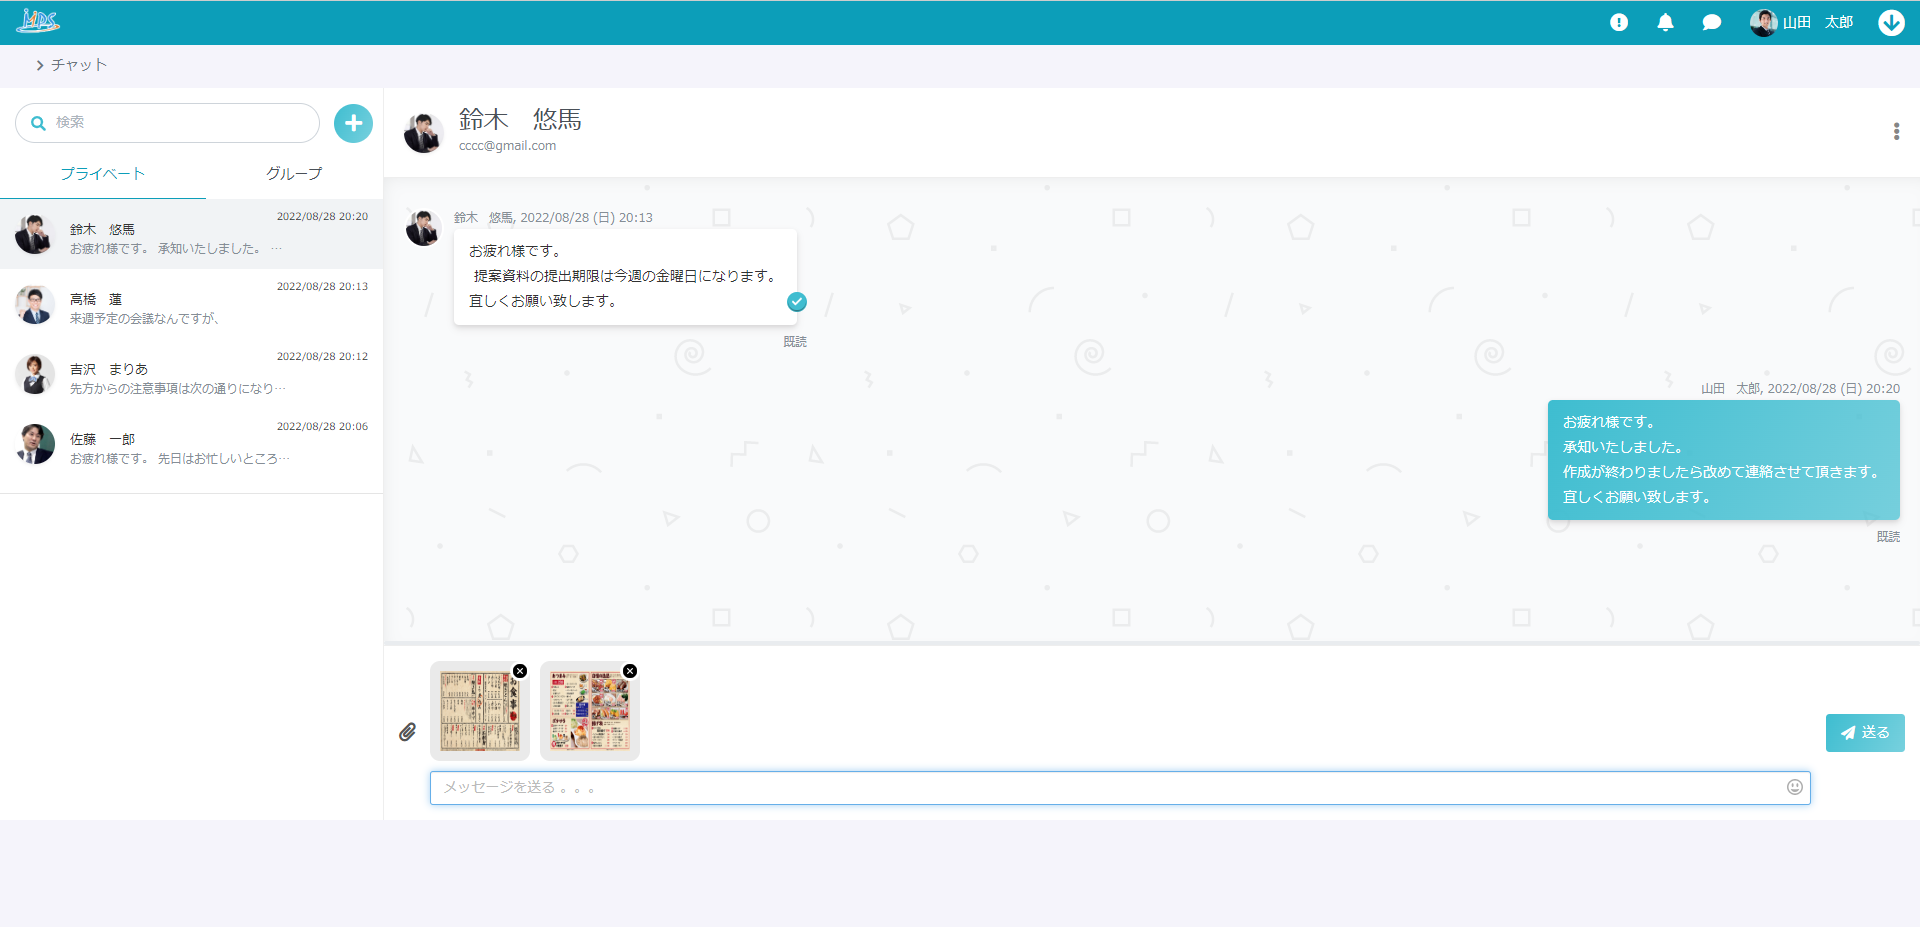Open the second attached colorful menu thumbnail
Viewport: 1920px width, 927px height.
[589, 712]
